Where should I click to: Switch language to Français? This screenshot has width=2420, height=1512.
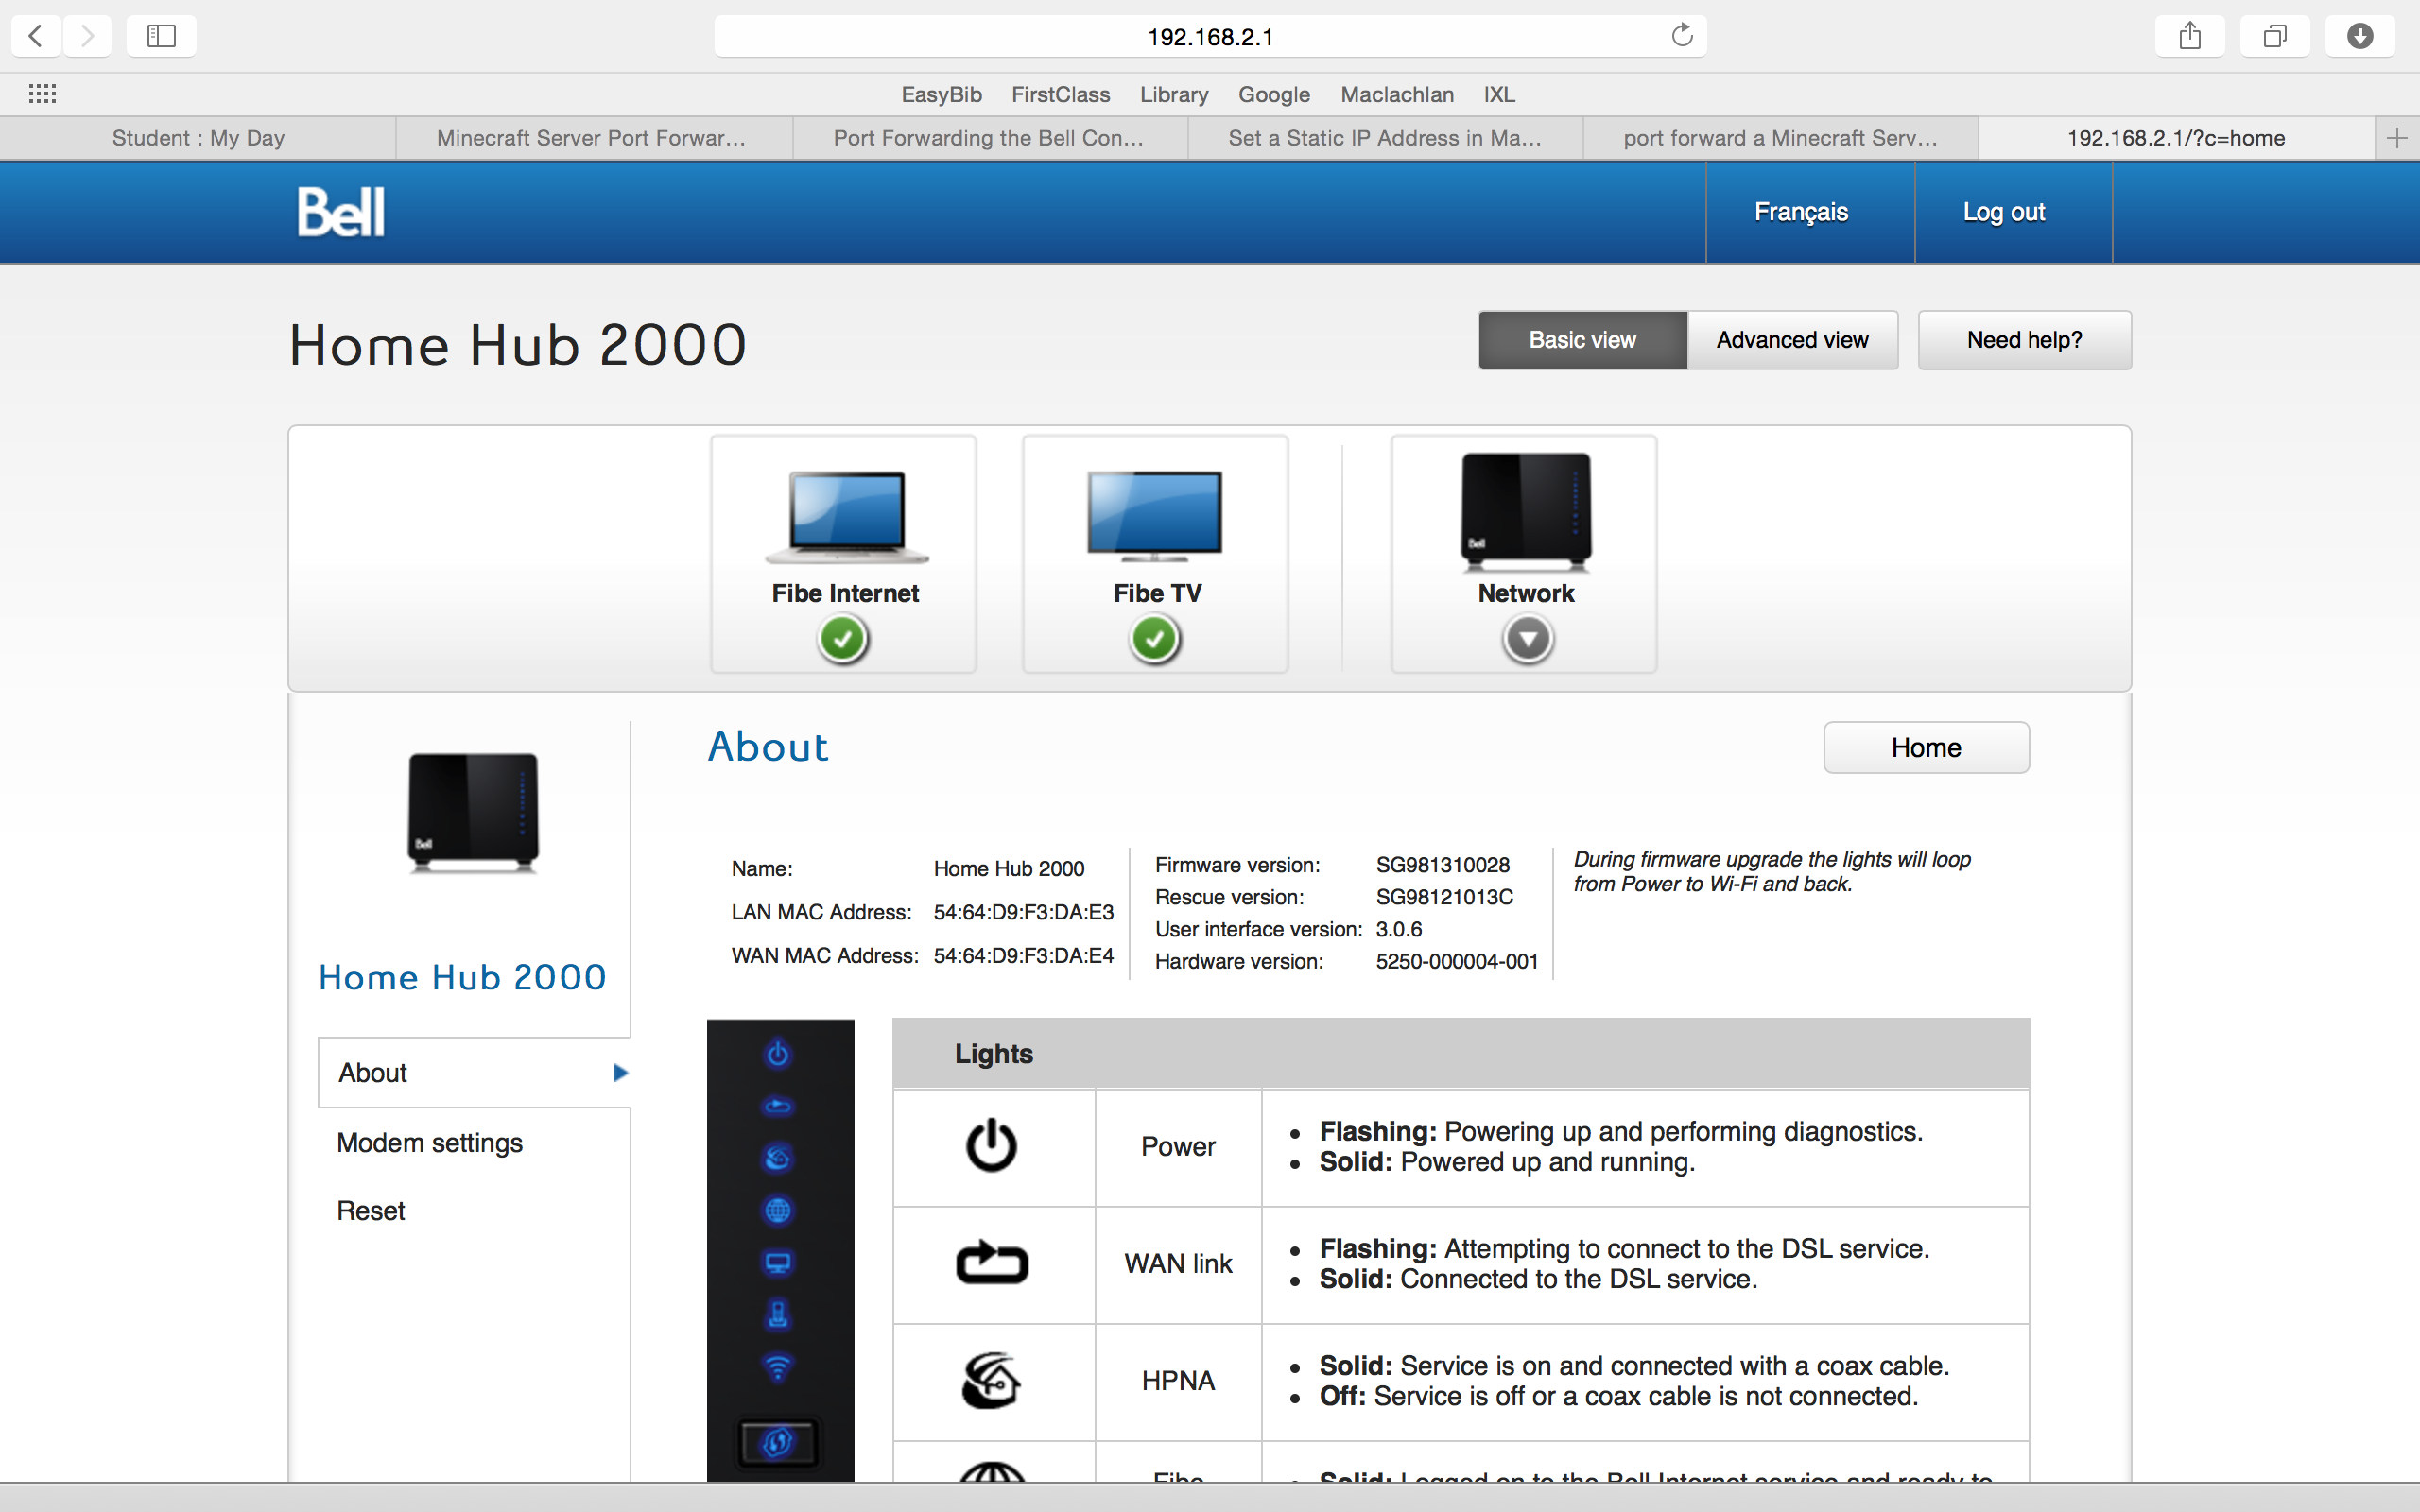[1801, 212]
